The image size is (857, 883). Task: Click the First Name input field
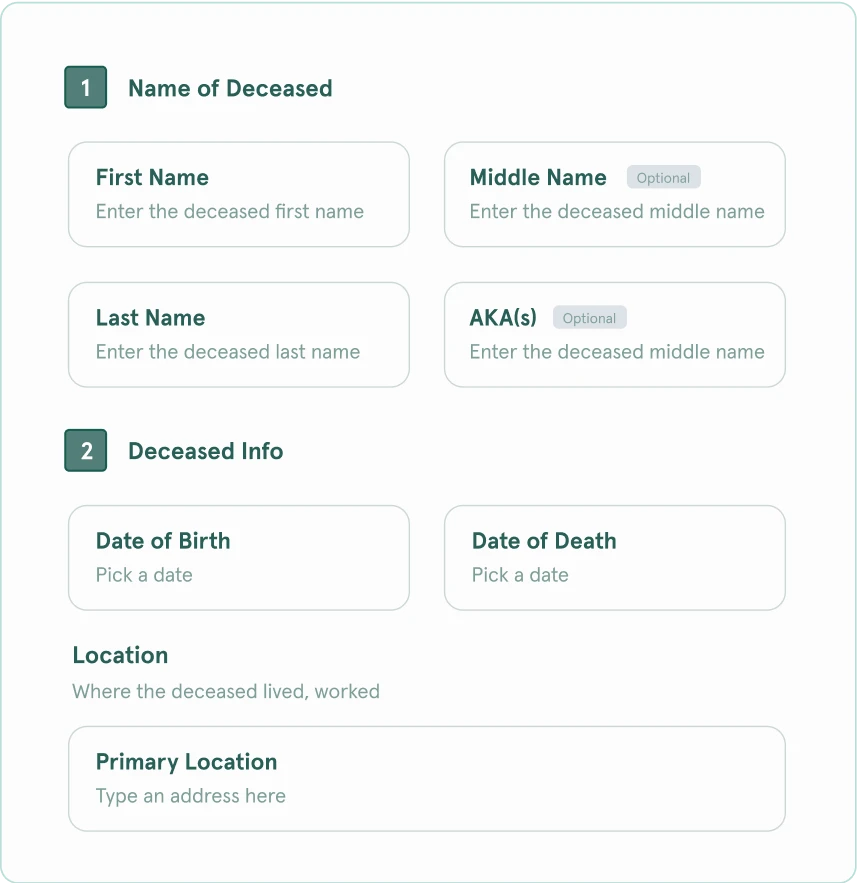pyautogui.click(x=238, y=211)
